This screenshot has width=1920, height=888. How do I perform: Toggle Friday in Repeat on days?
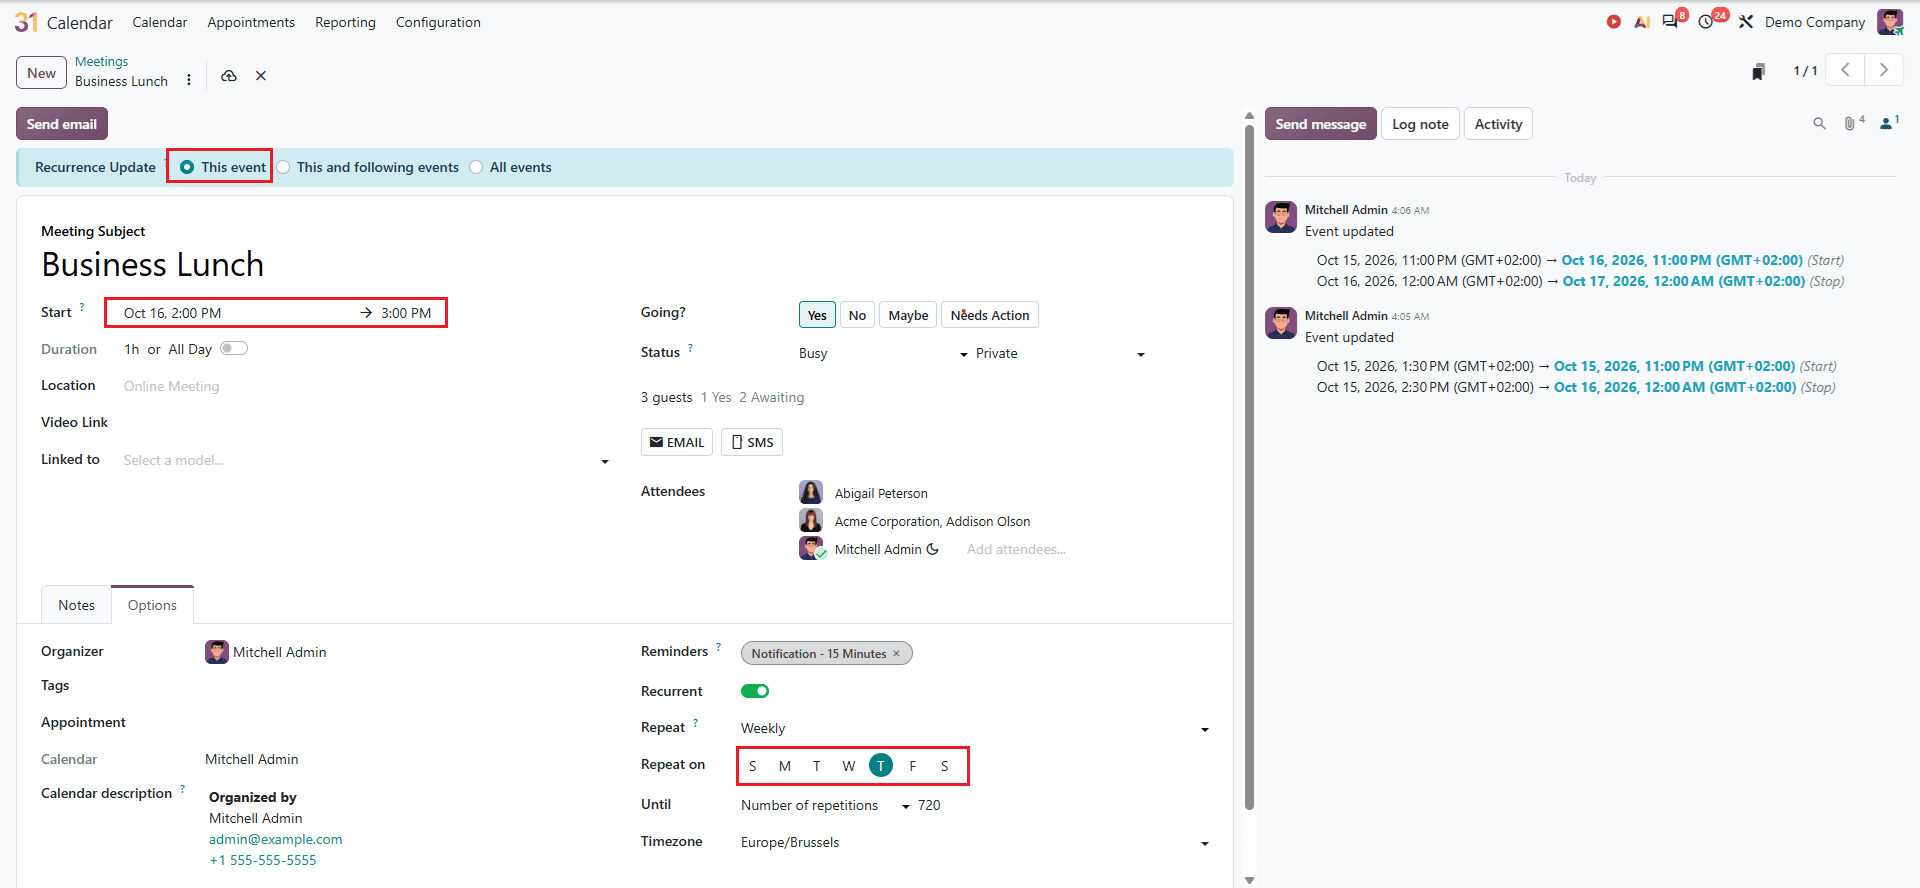coord(913,766)
